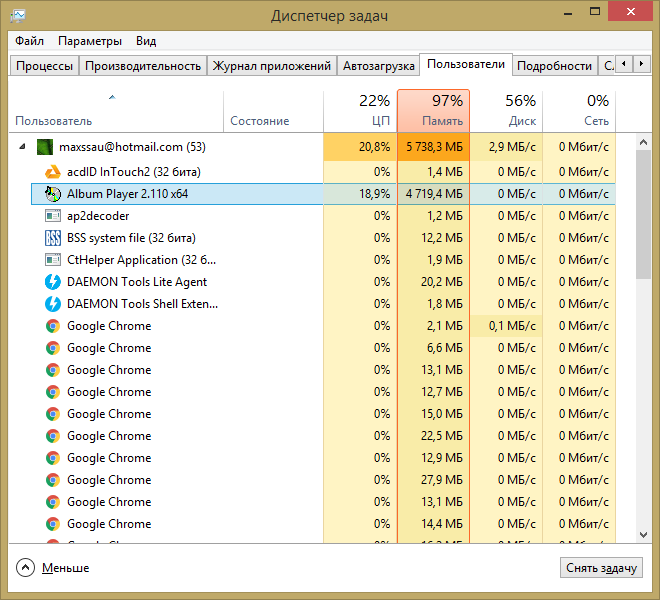Viewport: 660px width, 600px height.
Task: Click the 4 719,4 МБ memory value
Action: 434,194
